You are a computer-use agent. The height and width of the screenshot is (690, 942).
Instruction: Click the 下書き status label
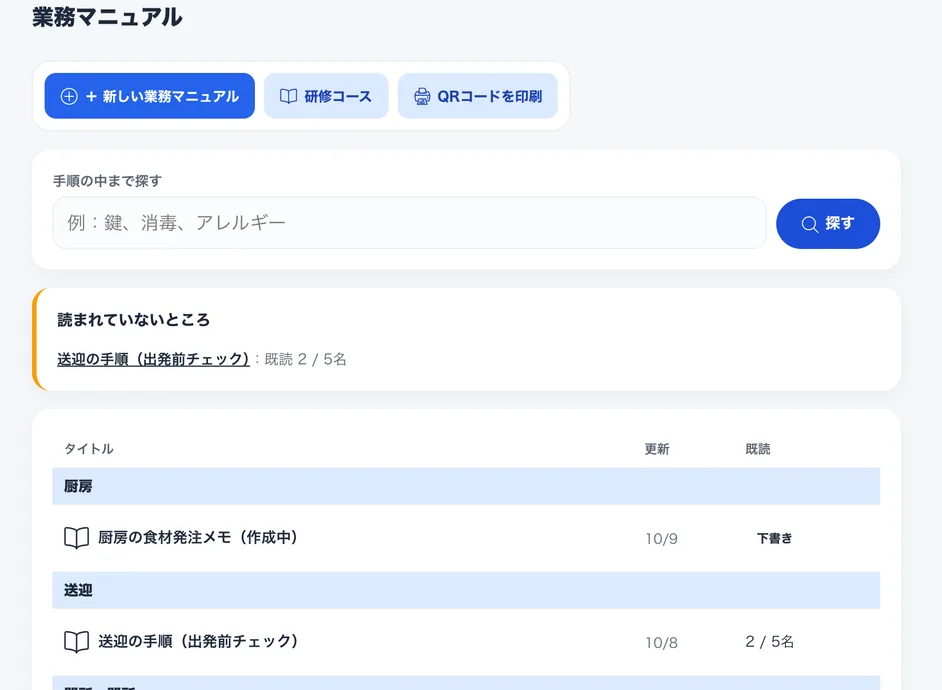pyautogui.click(x=774, y=538)
